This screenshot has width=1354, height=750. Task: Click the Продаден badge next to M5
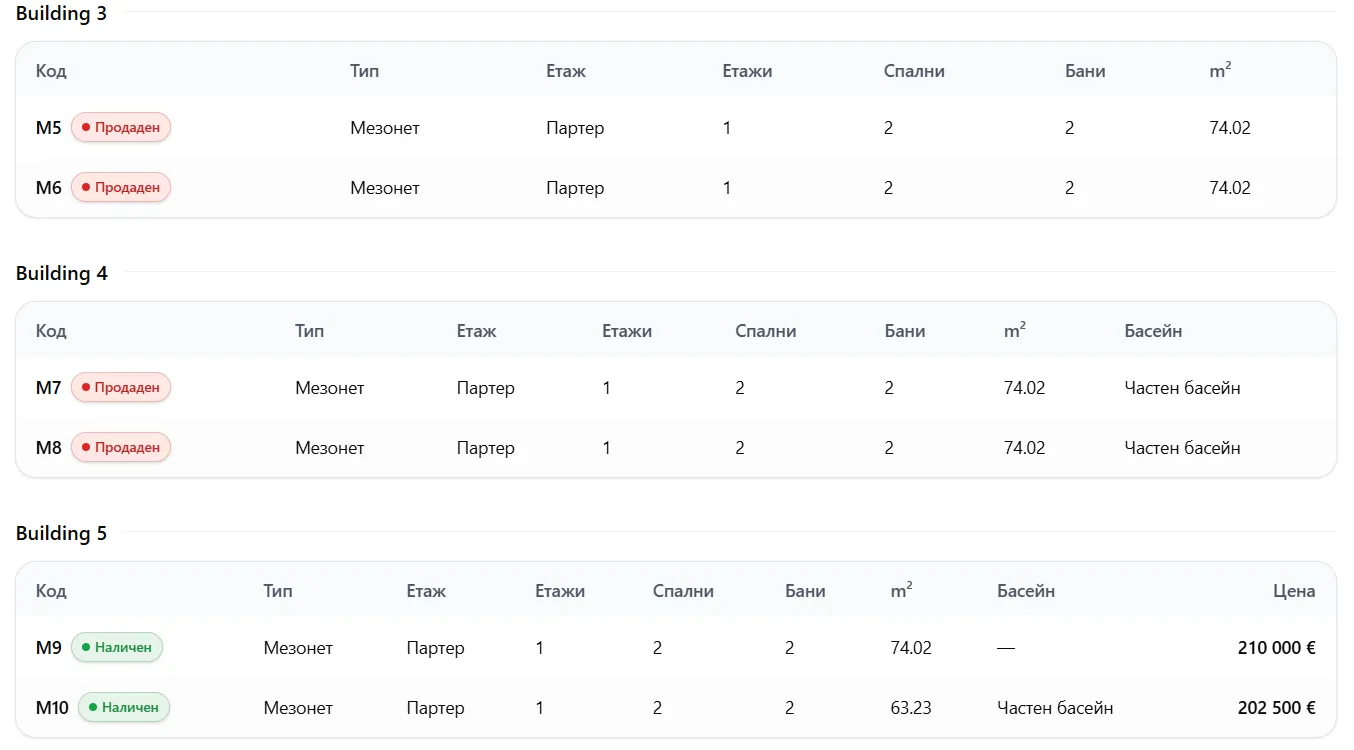121,128
